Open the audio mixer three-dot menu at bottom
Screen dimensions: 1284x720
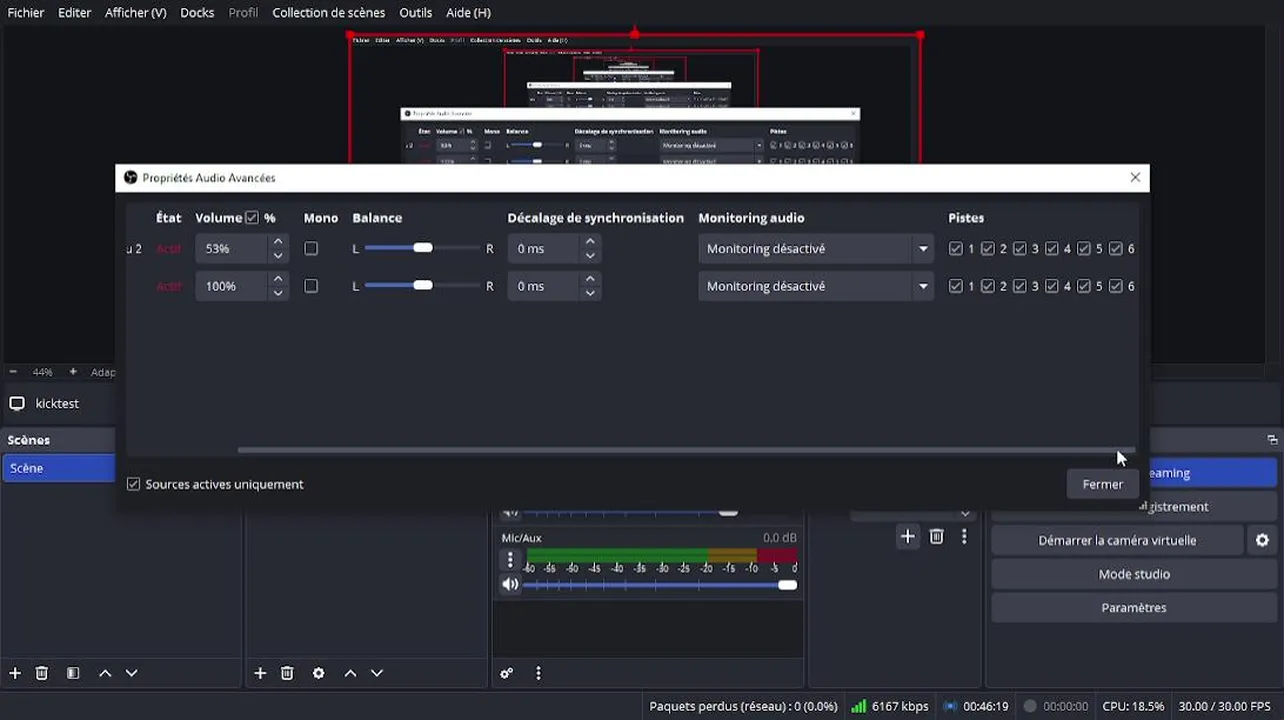[x=538, y=673]
